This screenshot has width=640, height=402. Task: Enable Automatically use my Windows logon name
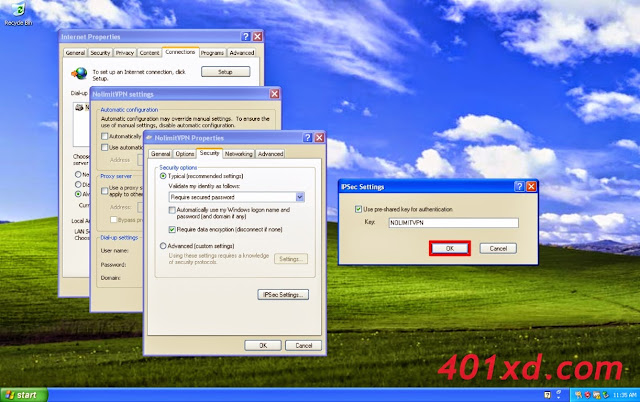pos(172,210)
